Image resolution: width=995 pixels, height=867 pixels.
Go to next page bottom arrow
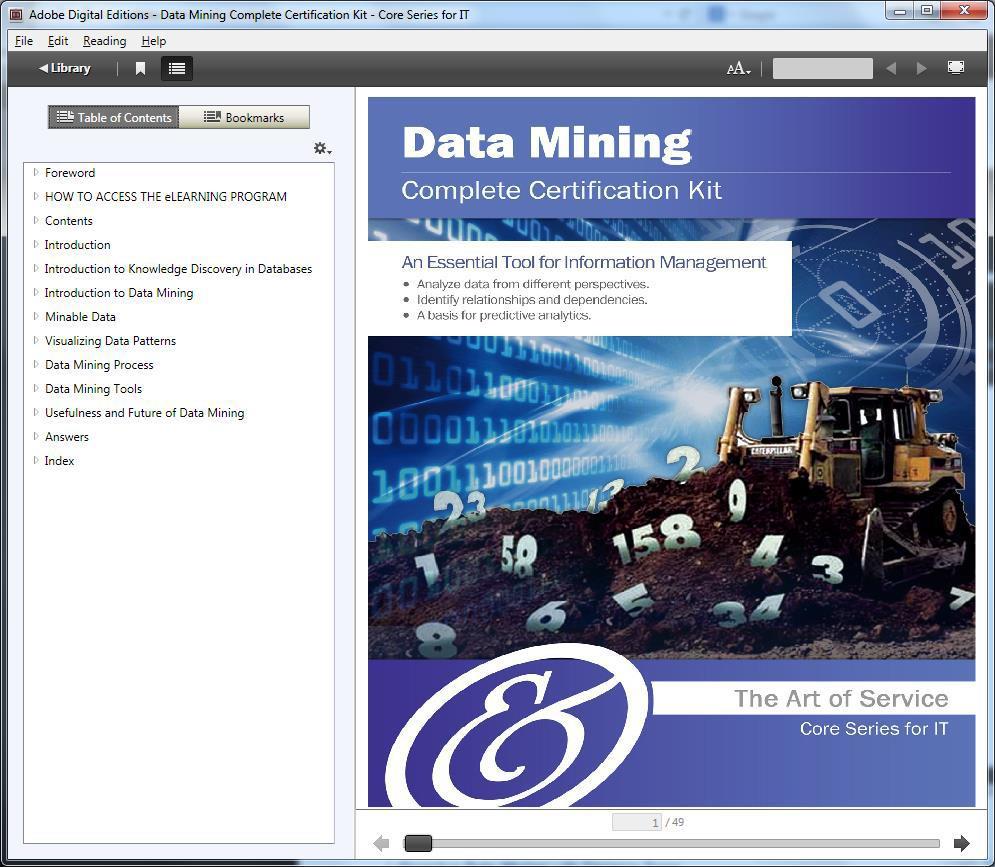[961, 843]
